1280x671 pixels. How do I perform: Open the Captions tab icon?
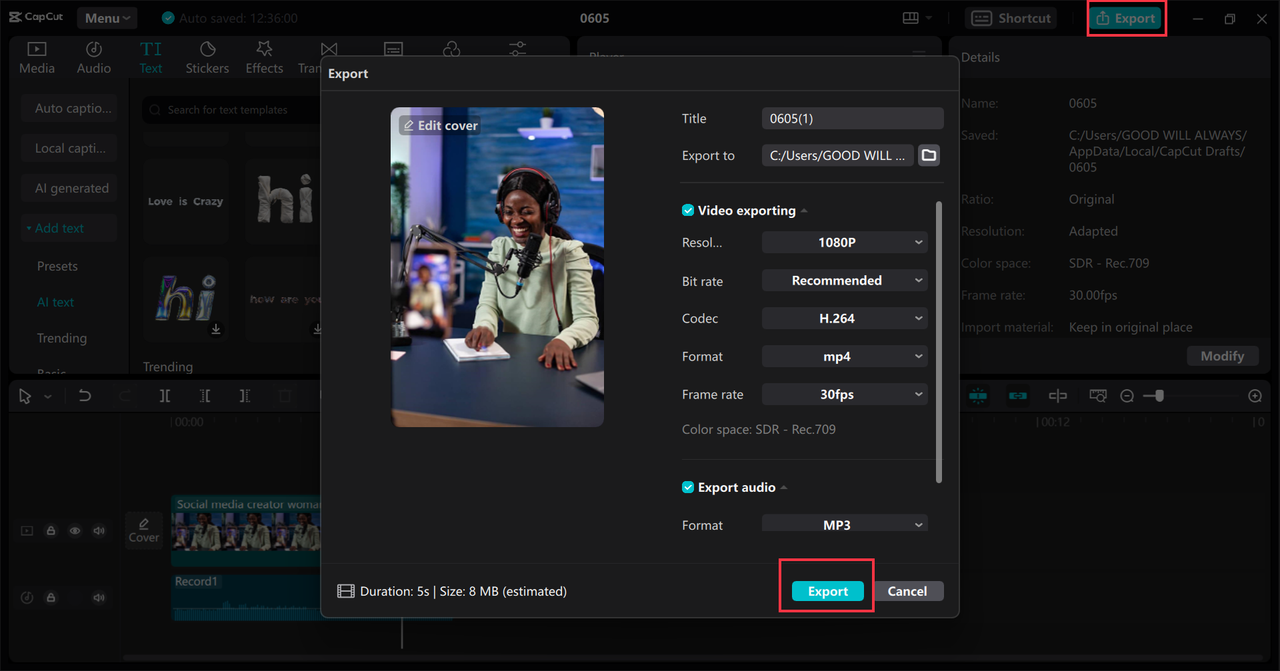(x=394, y=50)
